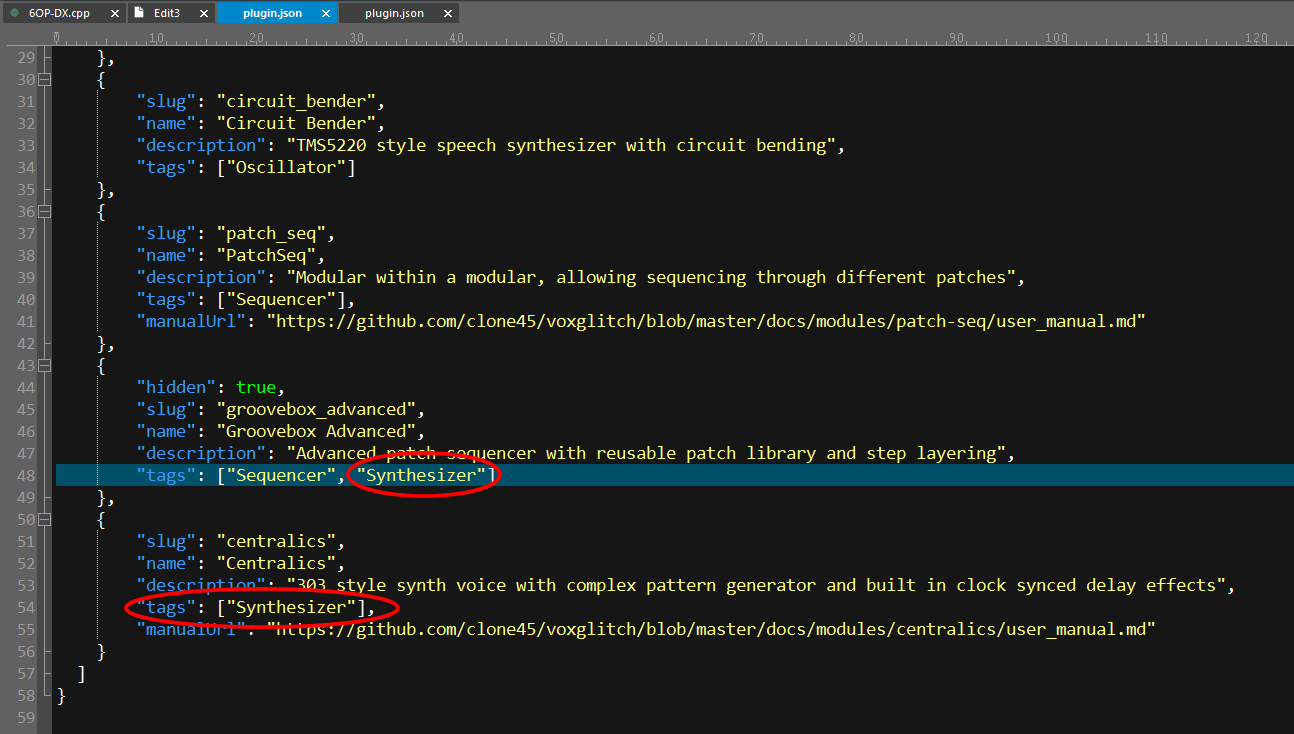1294x734 pixels.
Task: Close the Edit3 tab
Action: coord(203,14)
